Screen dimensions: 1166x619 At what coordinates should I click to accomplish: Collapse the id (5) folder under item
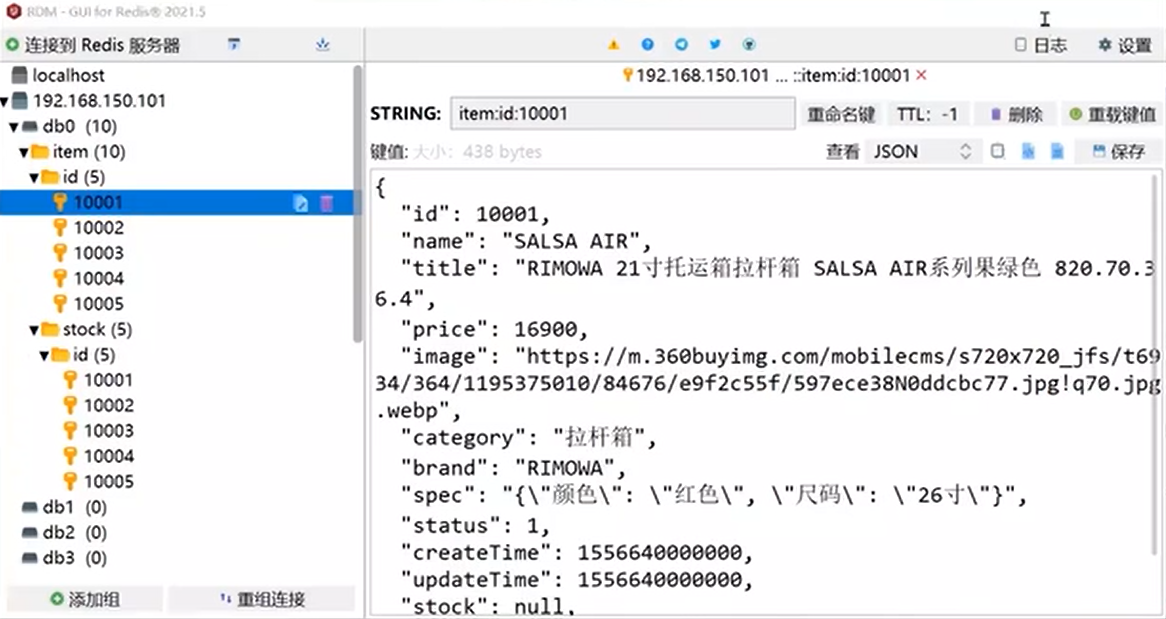click(34, 178)
